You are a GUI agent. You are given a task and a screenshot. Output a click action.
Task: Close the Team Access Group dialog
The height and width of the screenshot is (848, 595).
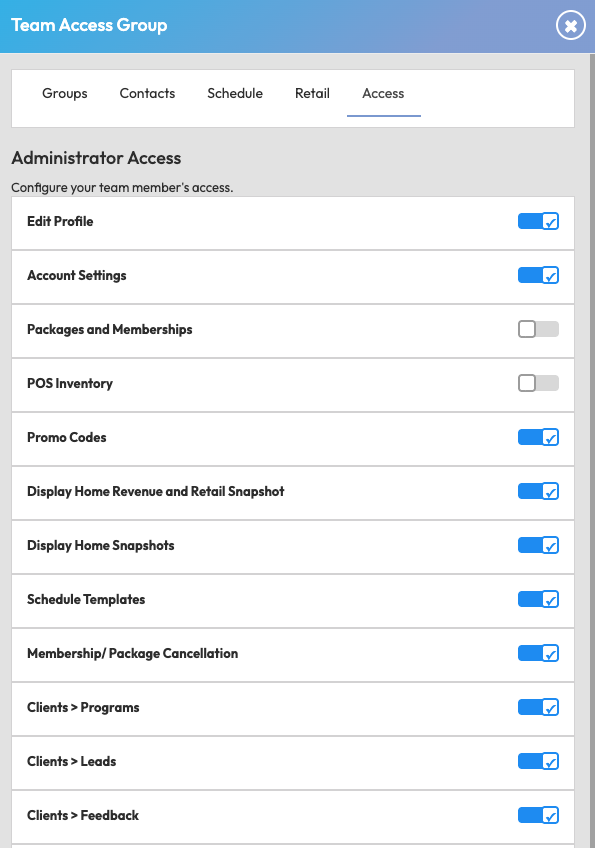(x=571, y=25)
